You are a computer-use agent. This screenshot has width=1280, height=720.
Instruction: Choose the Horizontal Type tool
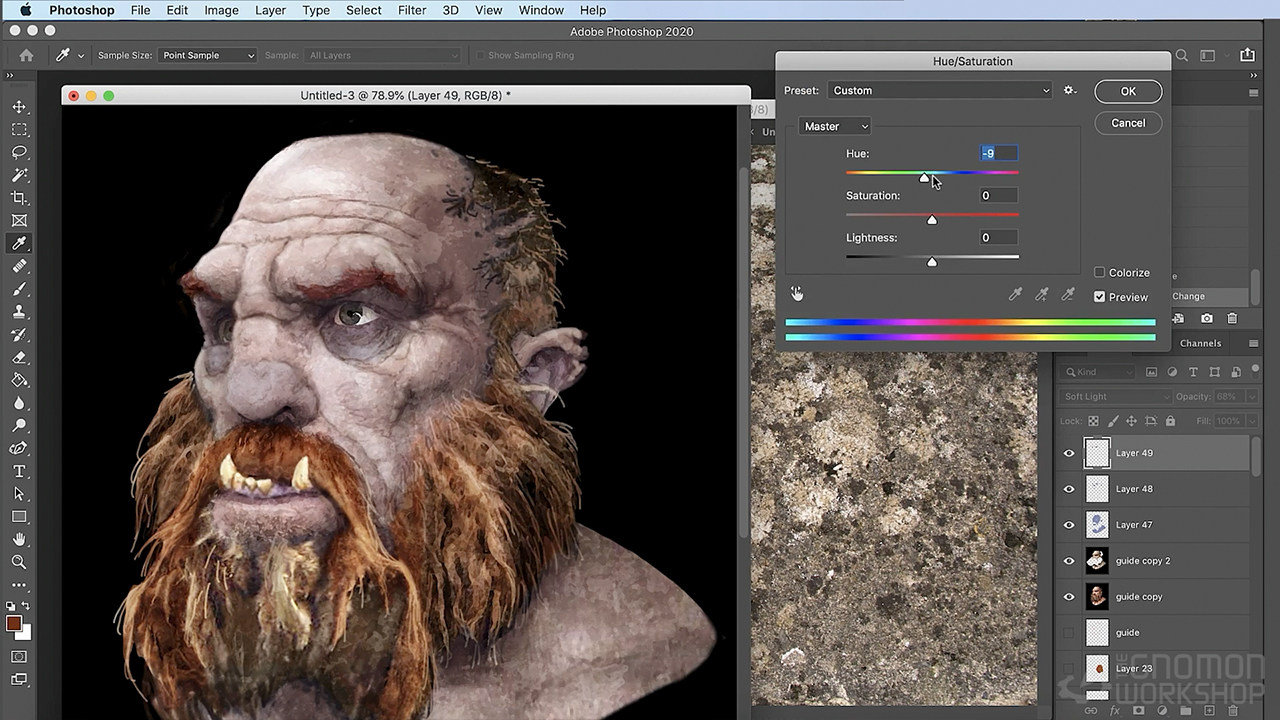click(19, 471)
